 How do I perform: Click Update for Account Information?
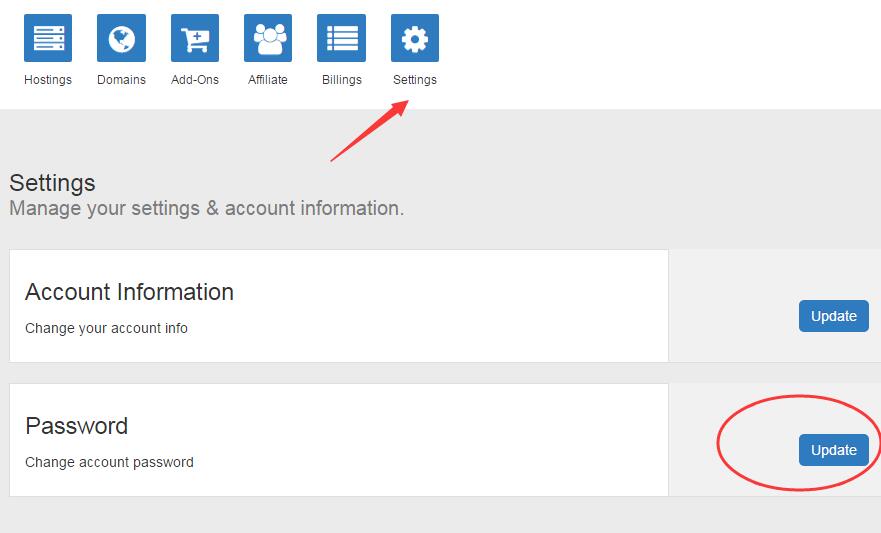(834, 316)
